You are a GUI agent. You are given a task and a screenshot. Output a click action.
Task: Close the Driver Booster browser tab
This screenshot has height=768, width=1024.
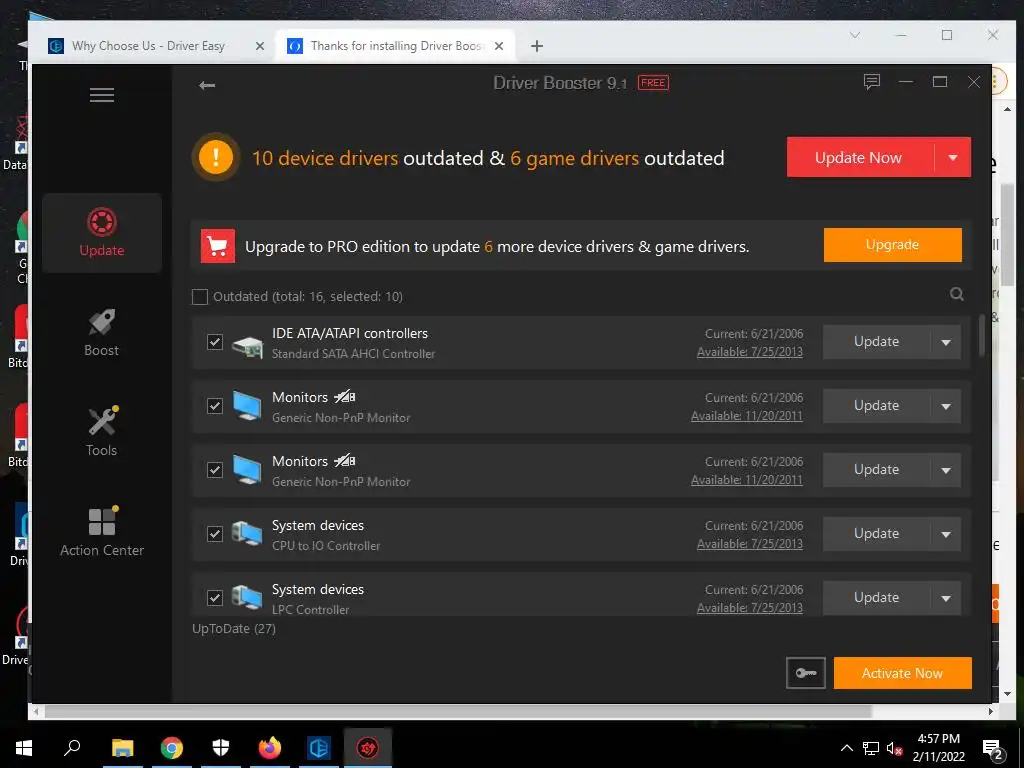point(499,46)
